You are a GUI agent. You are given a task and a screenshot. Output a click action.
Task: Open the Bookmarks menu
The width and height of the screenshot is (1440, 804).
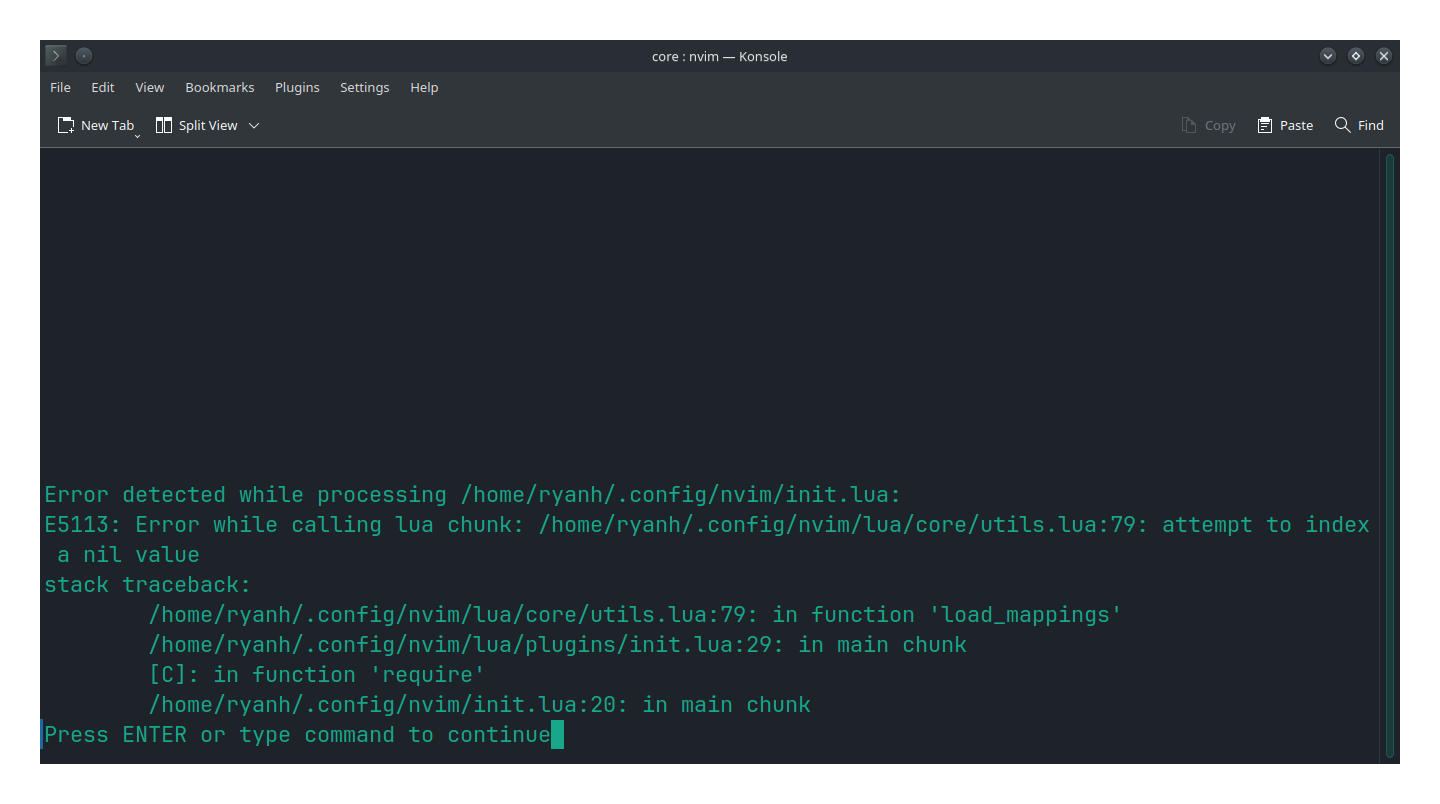[219, 87]
